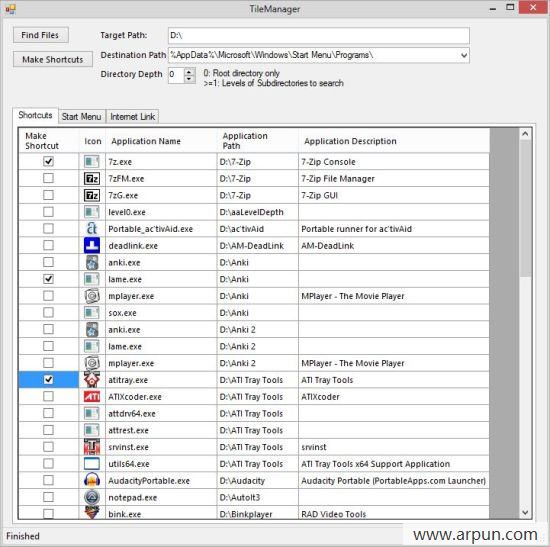Click the bink.exe icon
Screen dimensions: 550x547
pos(92,513)
